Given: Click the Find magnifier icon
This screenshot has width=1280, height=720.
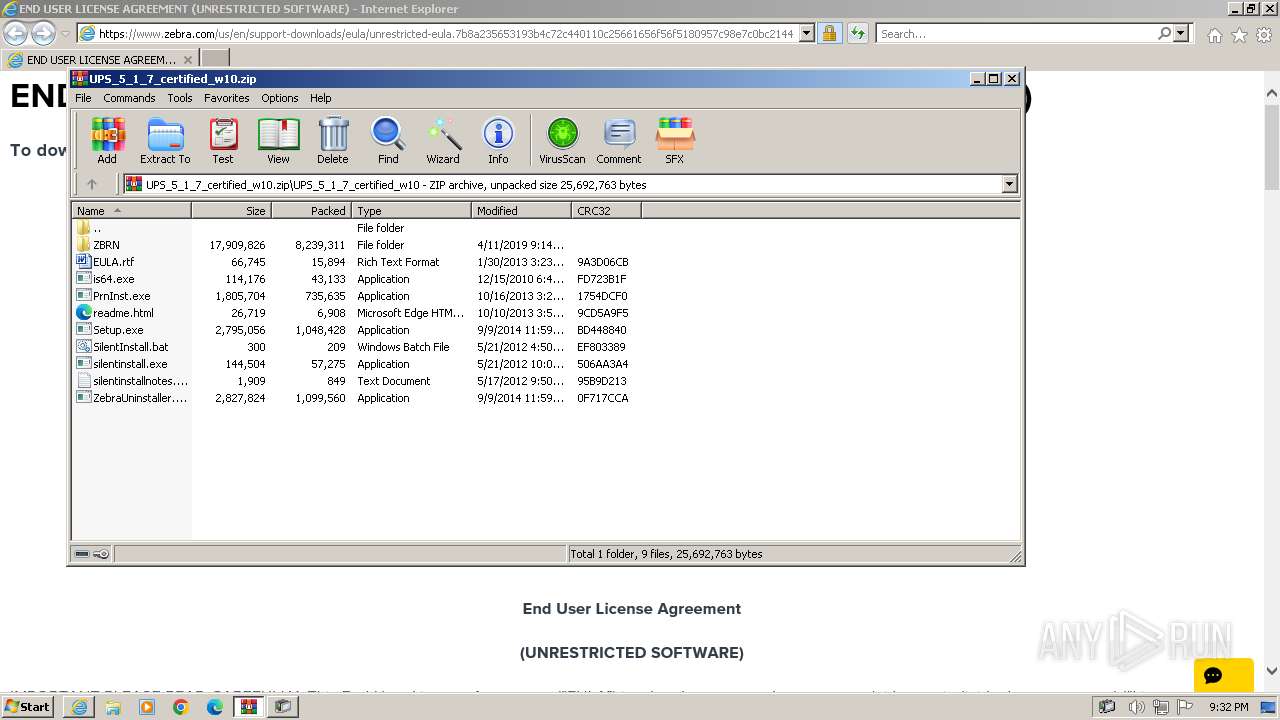Looking at the screenshot, I should (x=388, y=141).
